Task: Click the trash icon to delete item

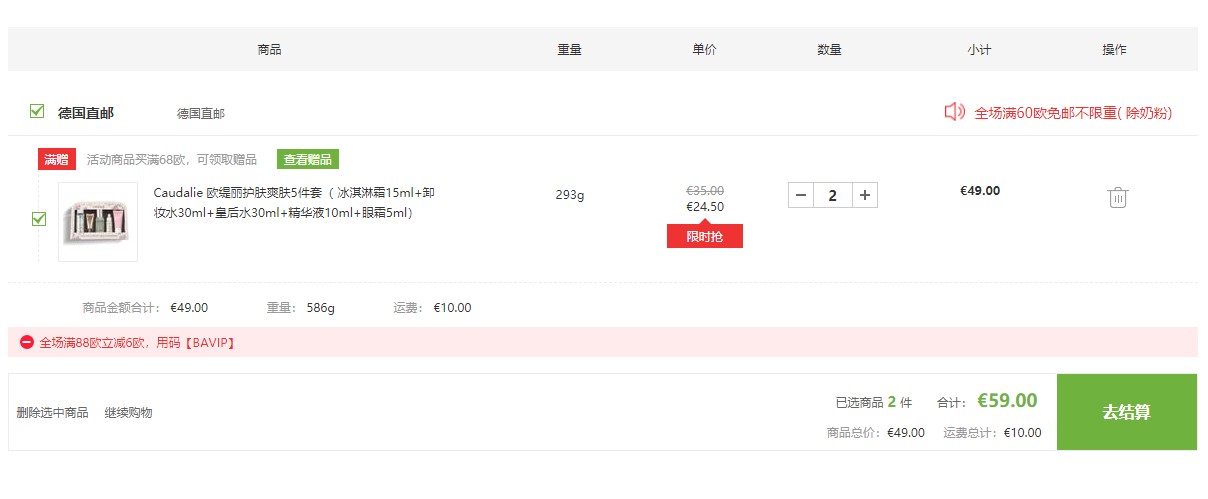Action: [1118, 197]
